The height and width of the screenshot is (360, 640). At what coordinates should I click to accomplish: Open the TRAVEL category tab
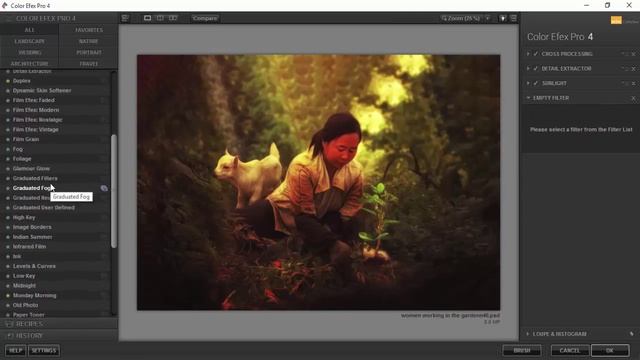click(x=89, y=64)
